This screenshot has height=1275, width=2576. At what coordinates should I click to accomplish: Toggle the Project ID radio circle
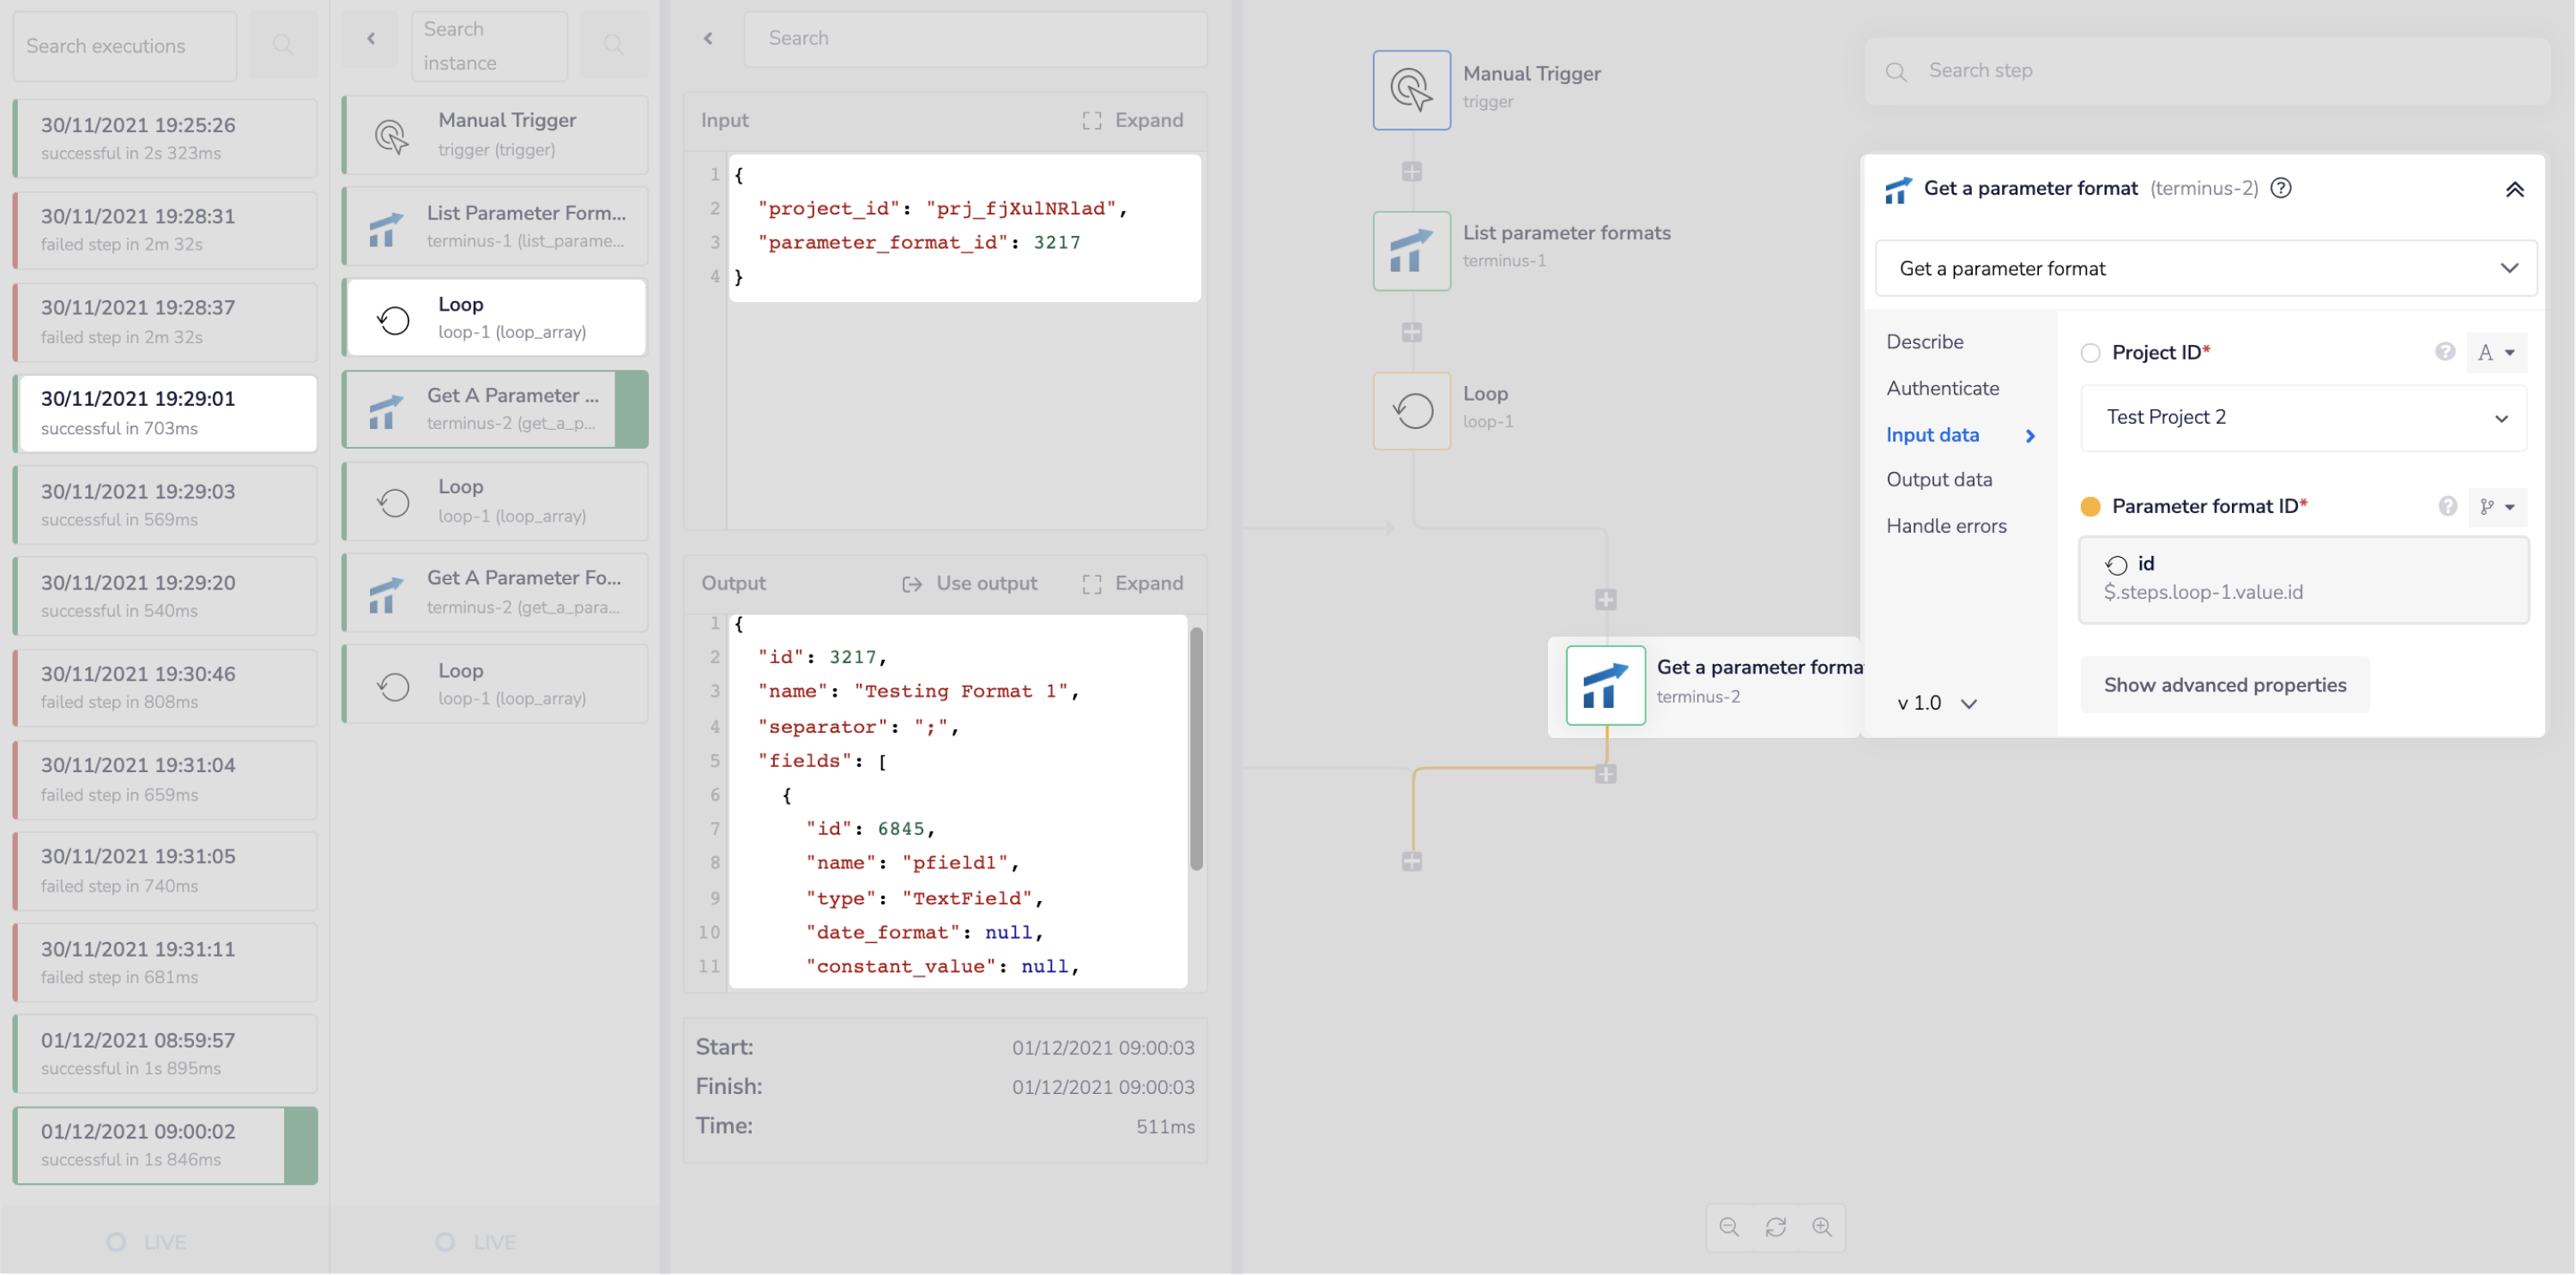pyautogui.click(x=2090, y=353)
